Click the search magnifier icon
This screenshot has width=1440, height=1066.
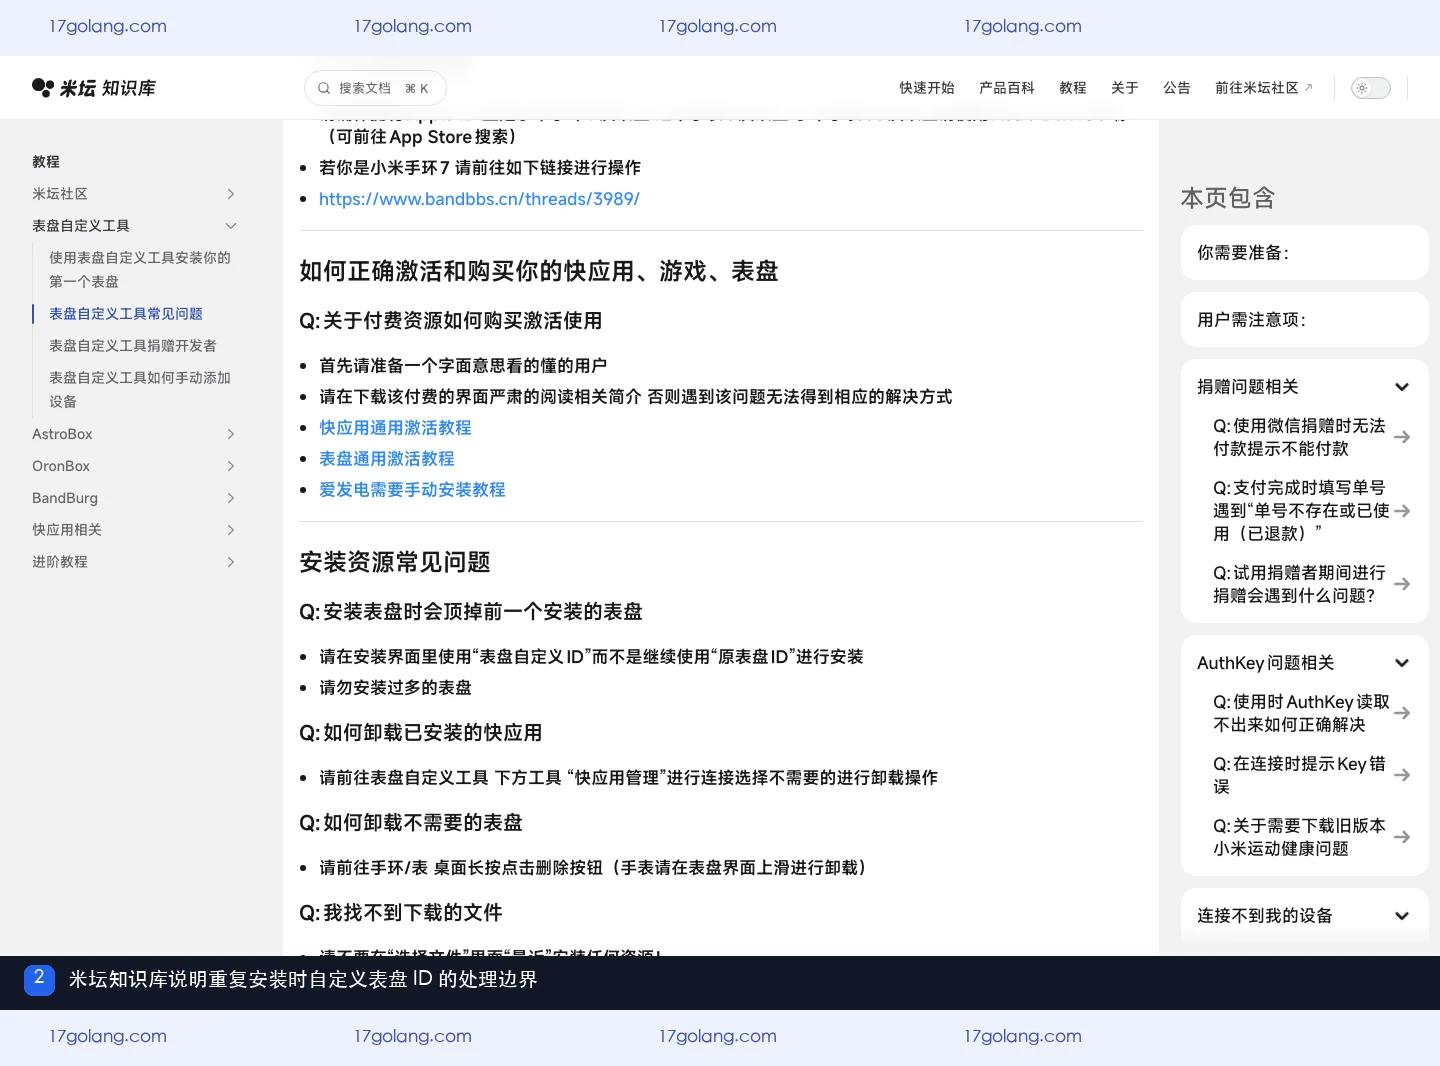pos(324,88)
